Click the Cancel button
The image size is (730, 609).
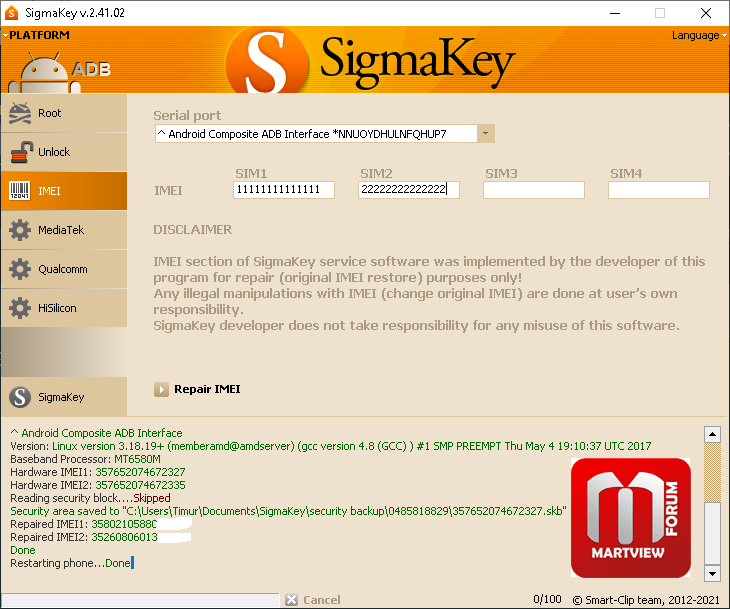(x=312, y=600)
